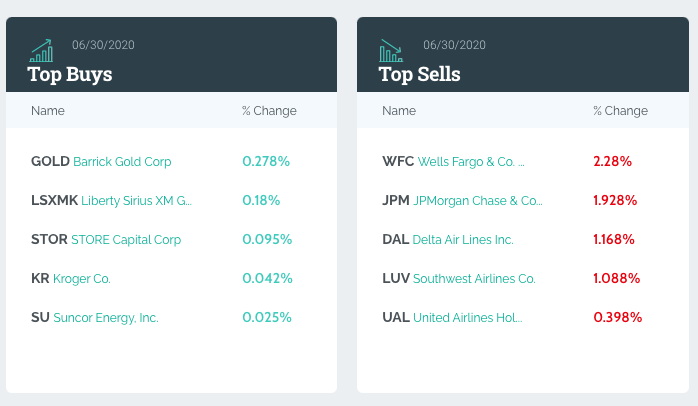Open the Kroger Co. stock page
698x406 pixels.
(x=81, y=279)
